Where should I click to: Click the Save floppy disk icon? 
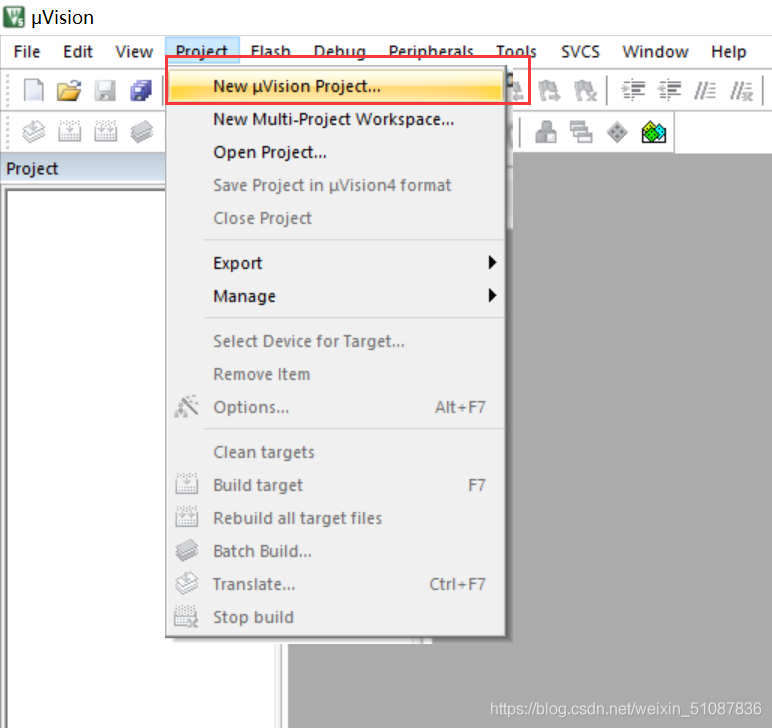click(x=105, y=91)
